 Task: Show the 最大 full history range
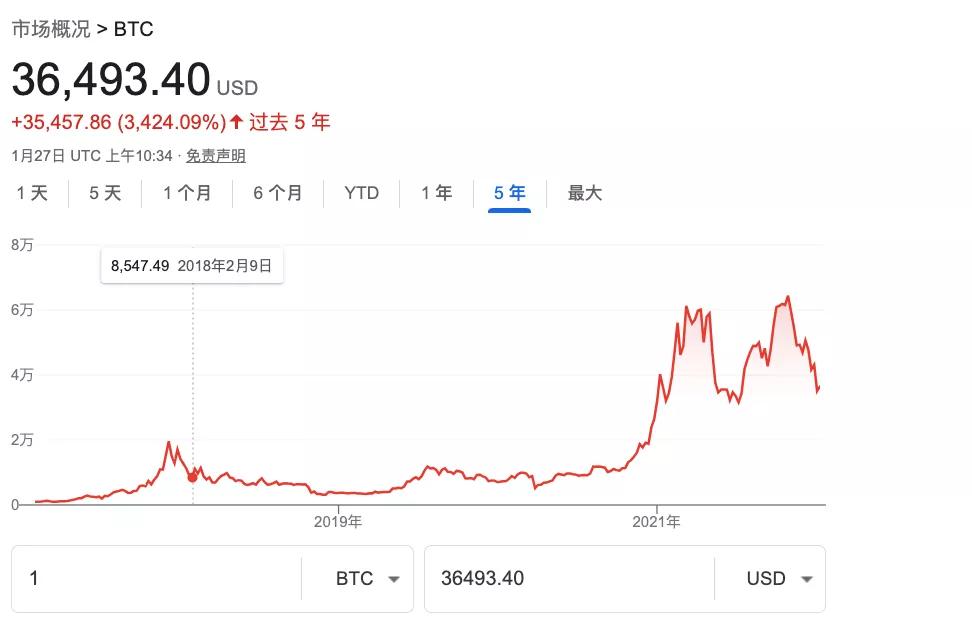point(585,193)
